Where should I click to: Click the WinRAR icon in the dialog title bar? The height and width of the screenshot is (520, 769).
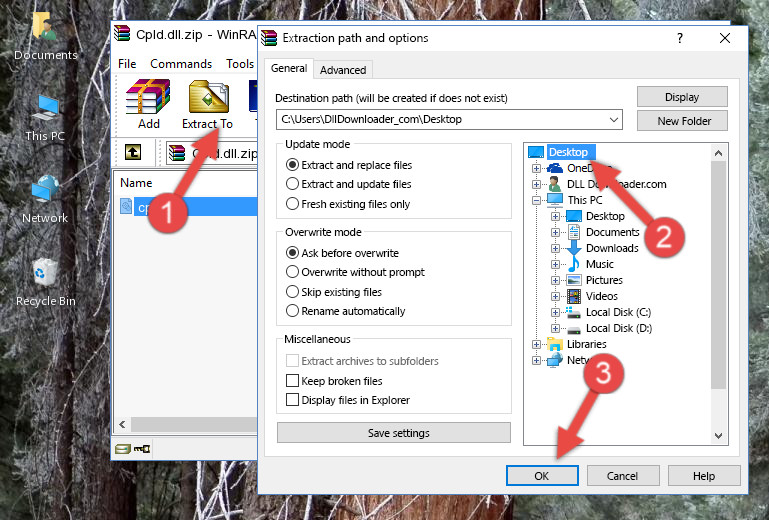(x=269, y=38)
